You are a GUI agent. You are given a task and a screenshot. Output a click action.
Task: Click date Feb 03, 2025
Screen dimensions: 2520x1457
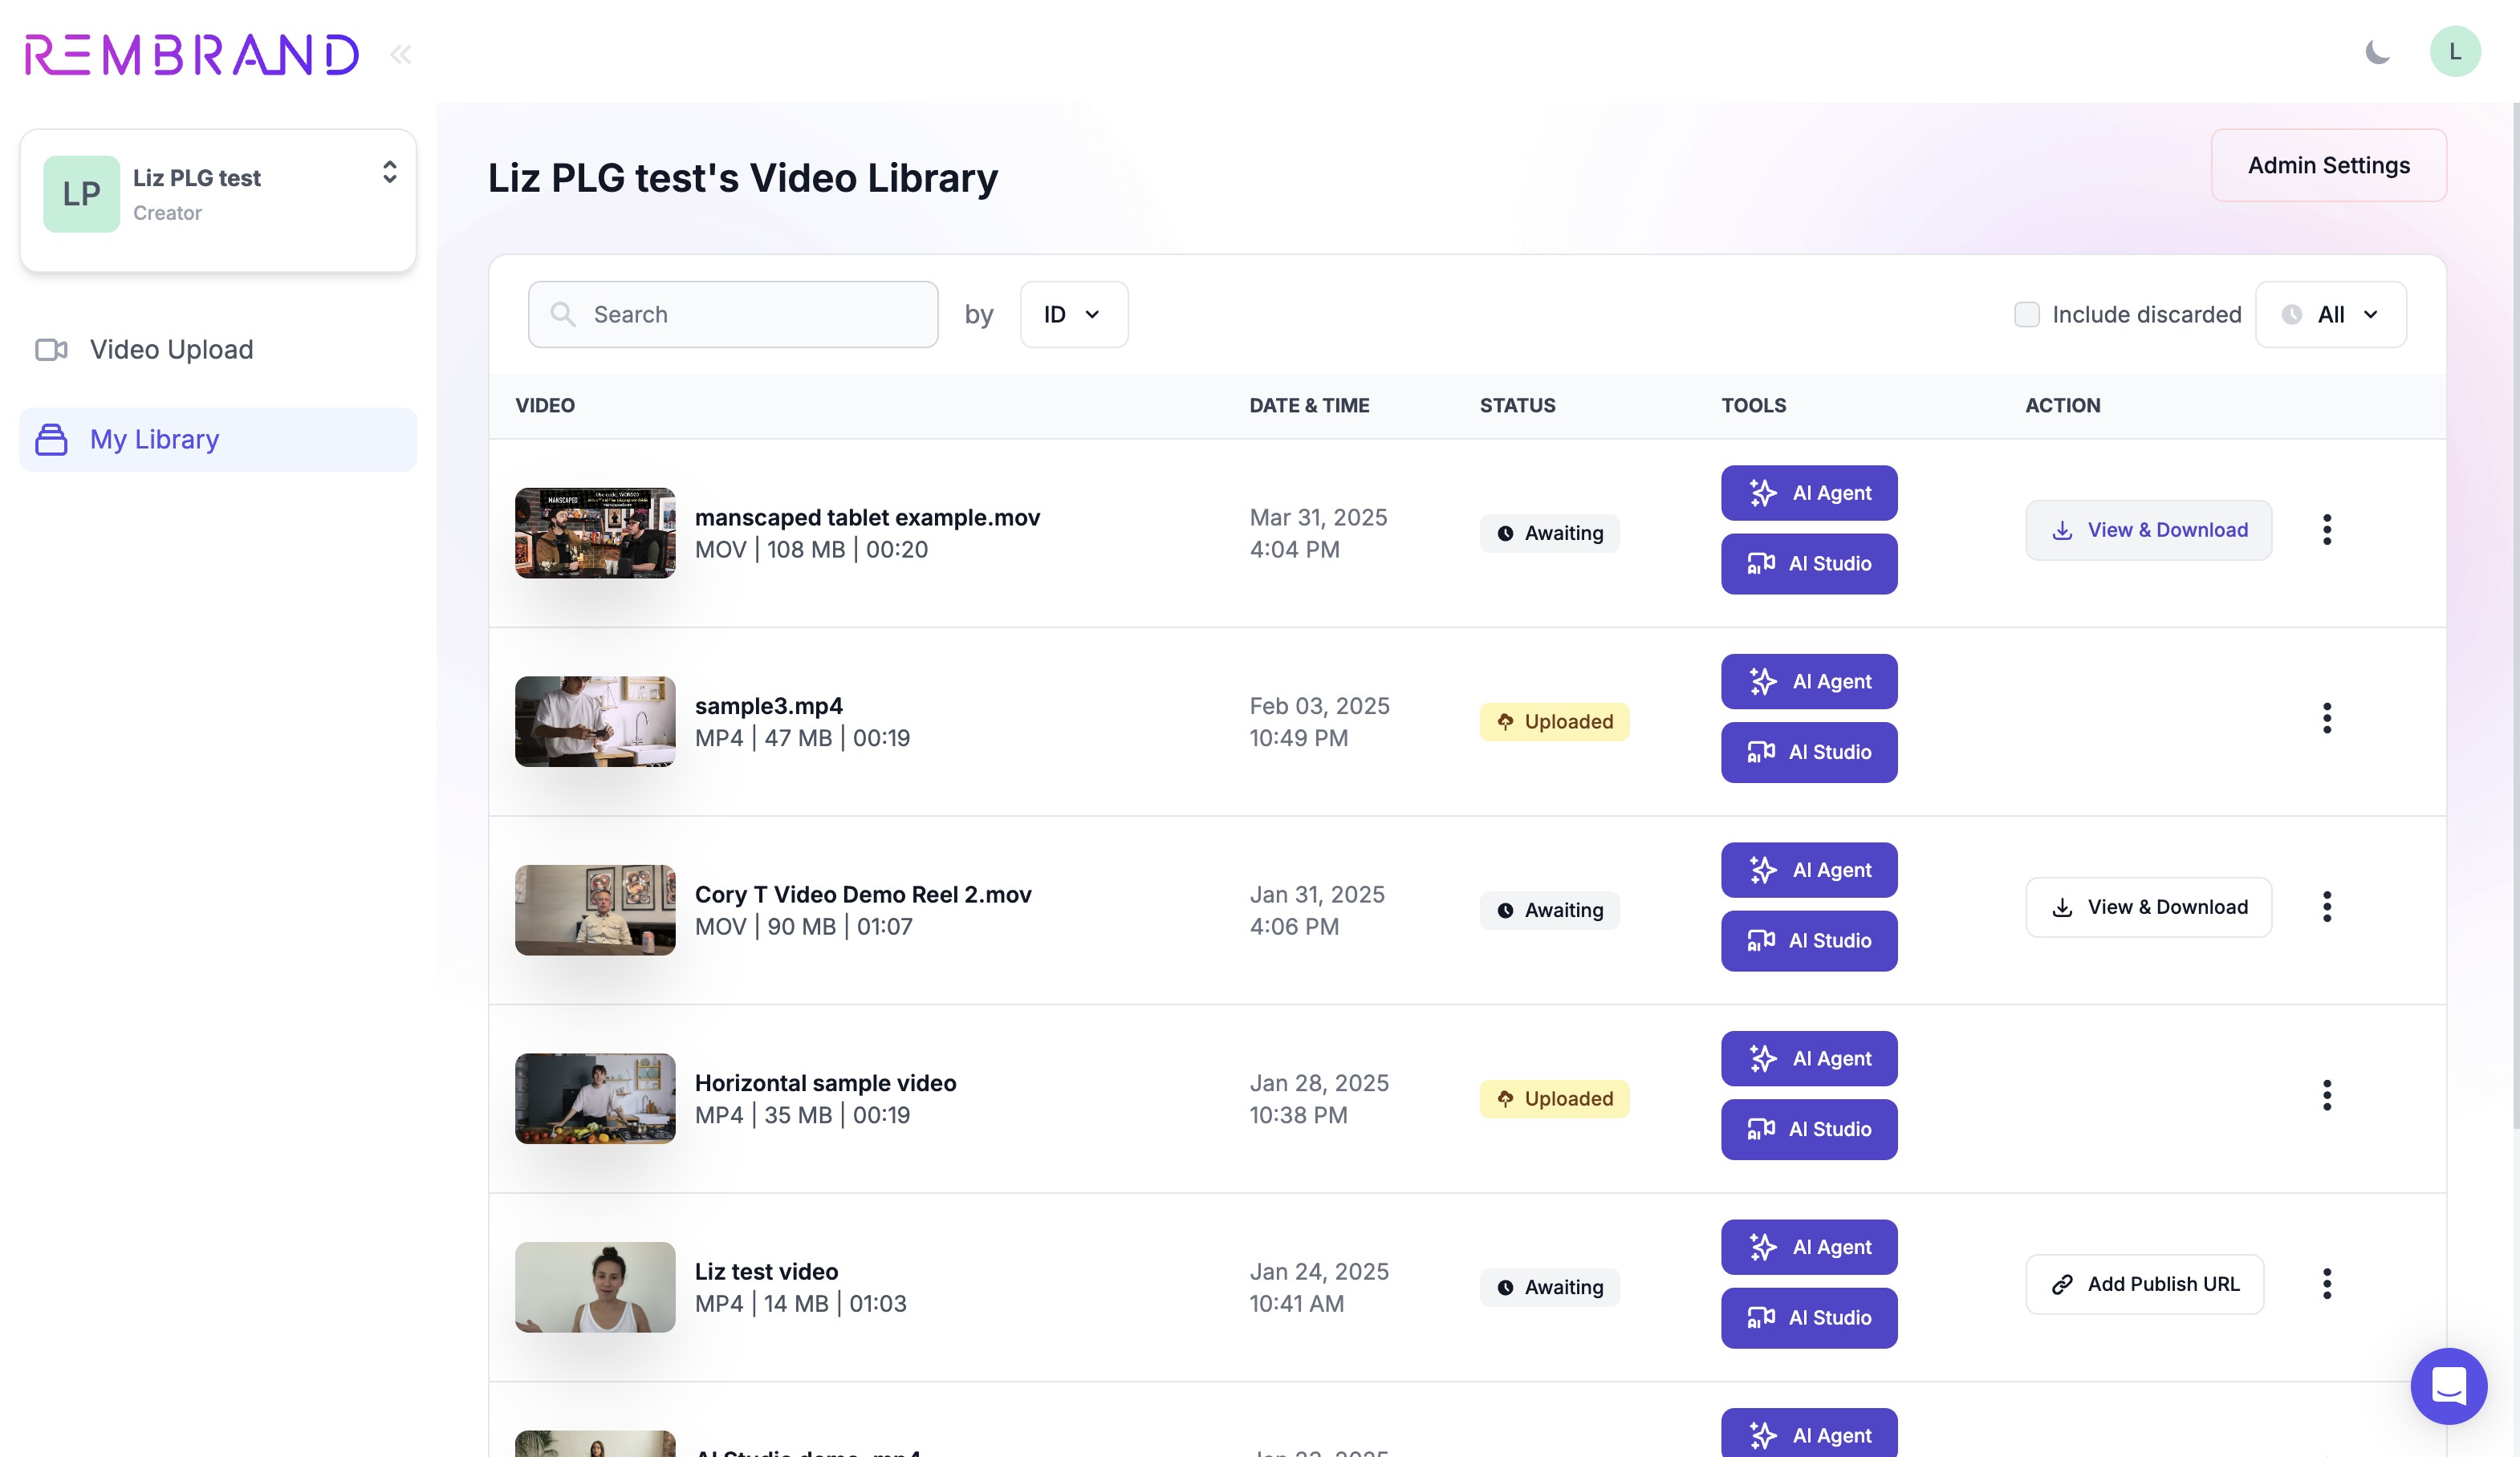coord(1319,706)
